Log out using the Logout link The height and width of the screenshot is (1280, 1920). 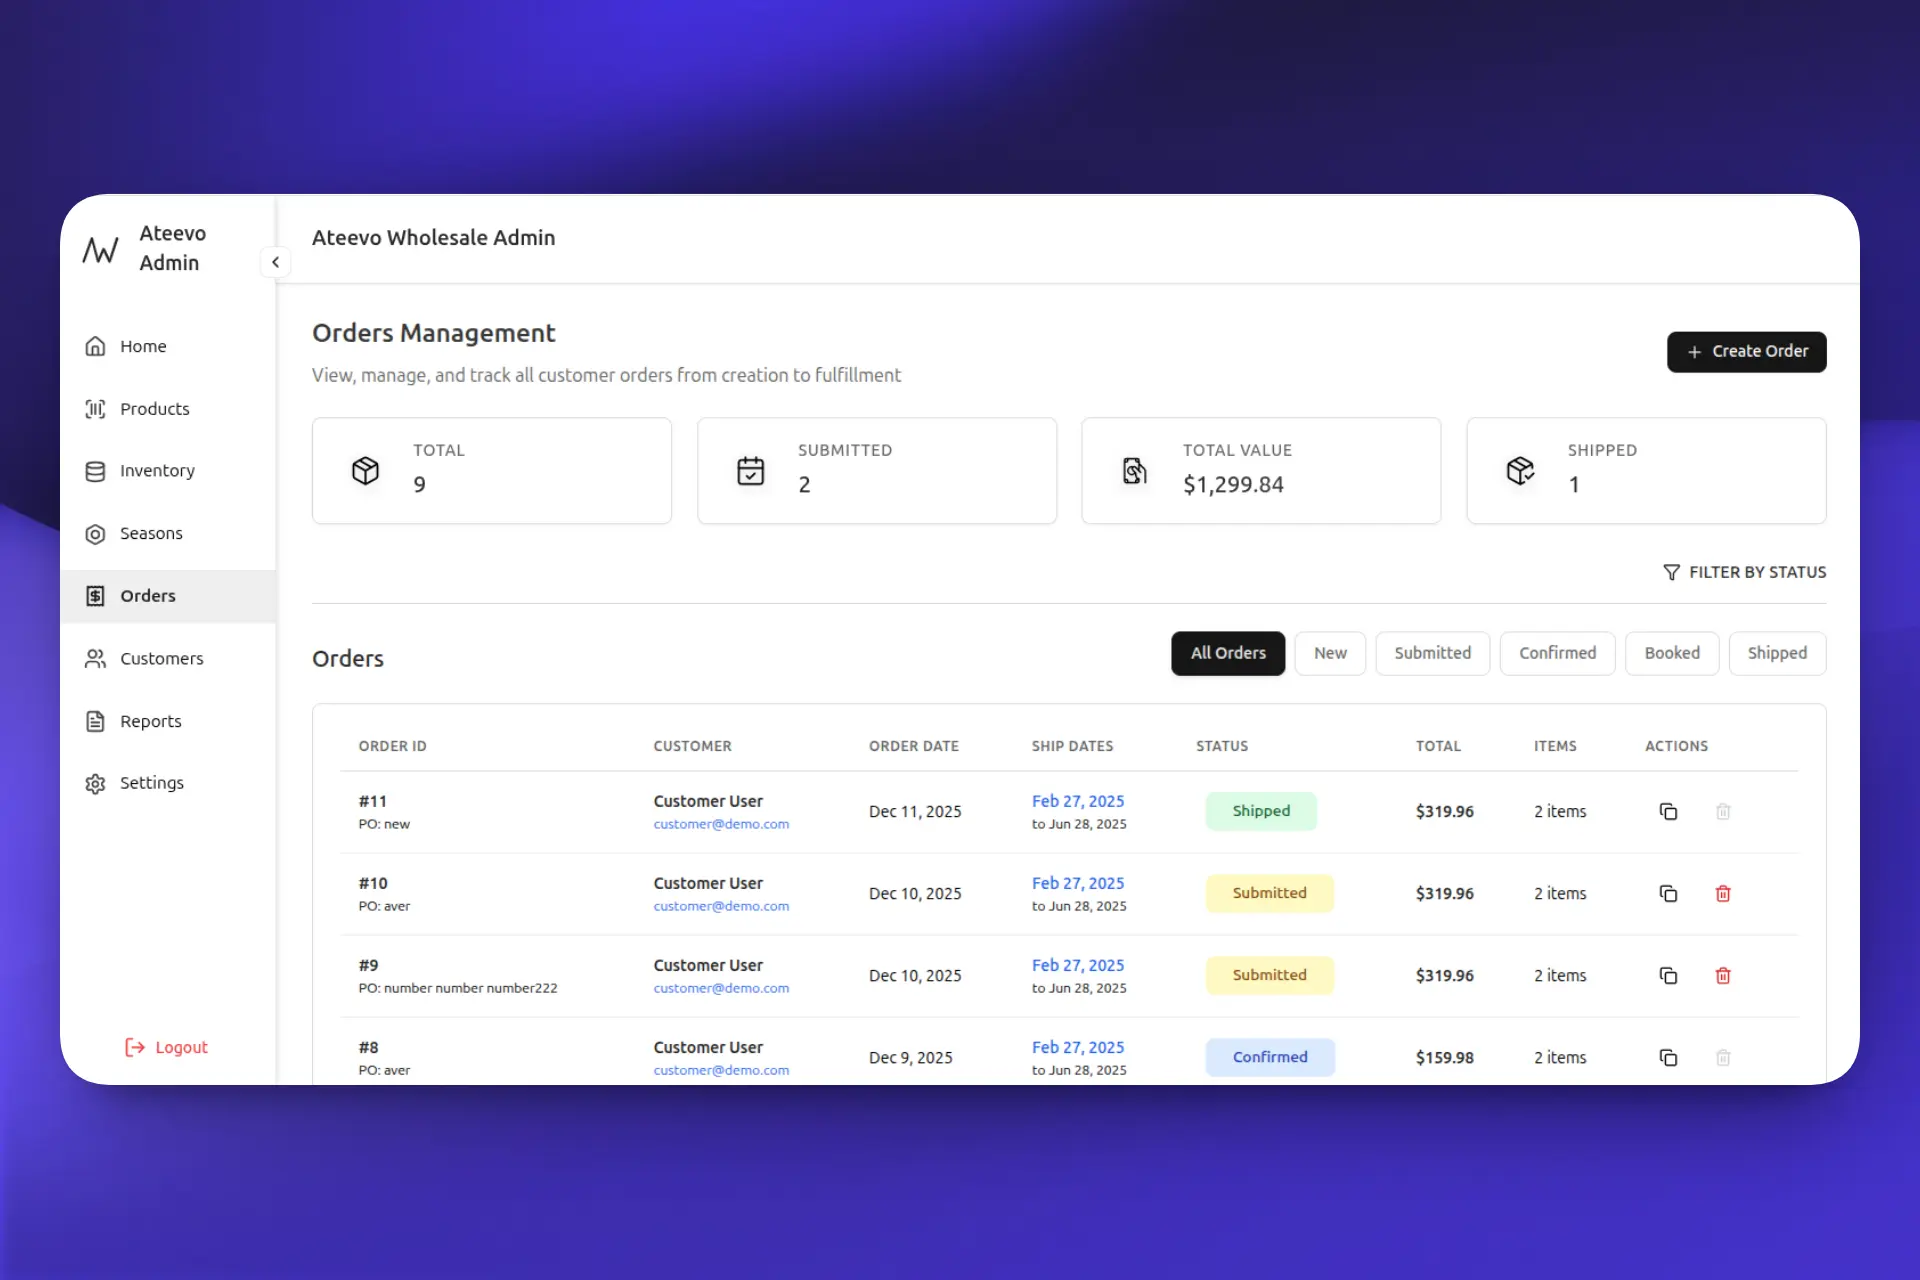(x=166, y=1047)
